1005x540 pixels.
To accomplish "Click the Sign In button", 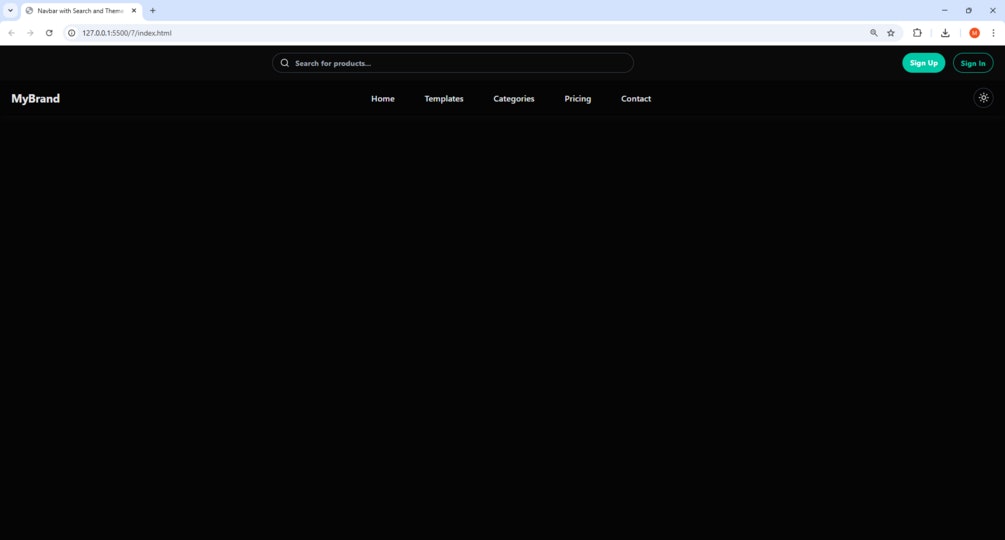I will (973, 63).
